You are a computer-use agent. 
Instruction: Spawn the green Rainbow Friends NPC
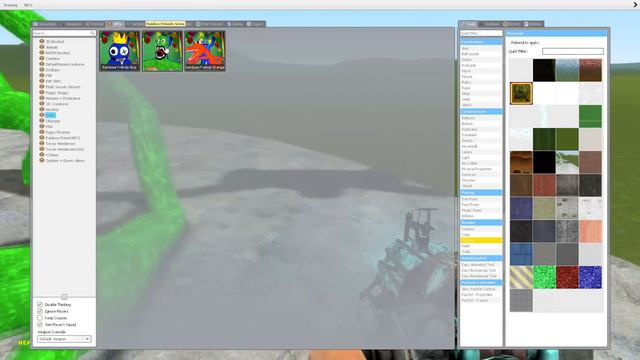(162, 51)
